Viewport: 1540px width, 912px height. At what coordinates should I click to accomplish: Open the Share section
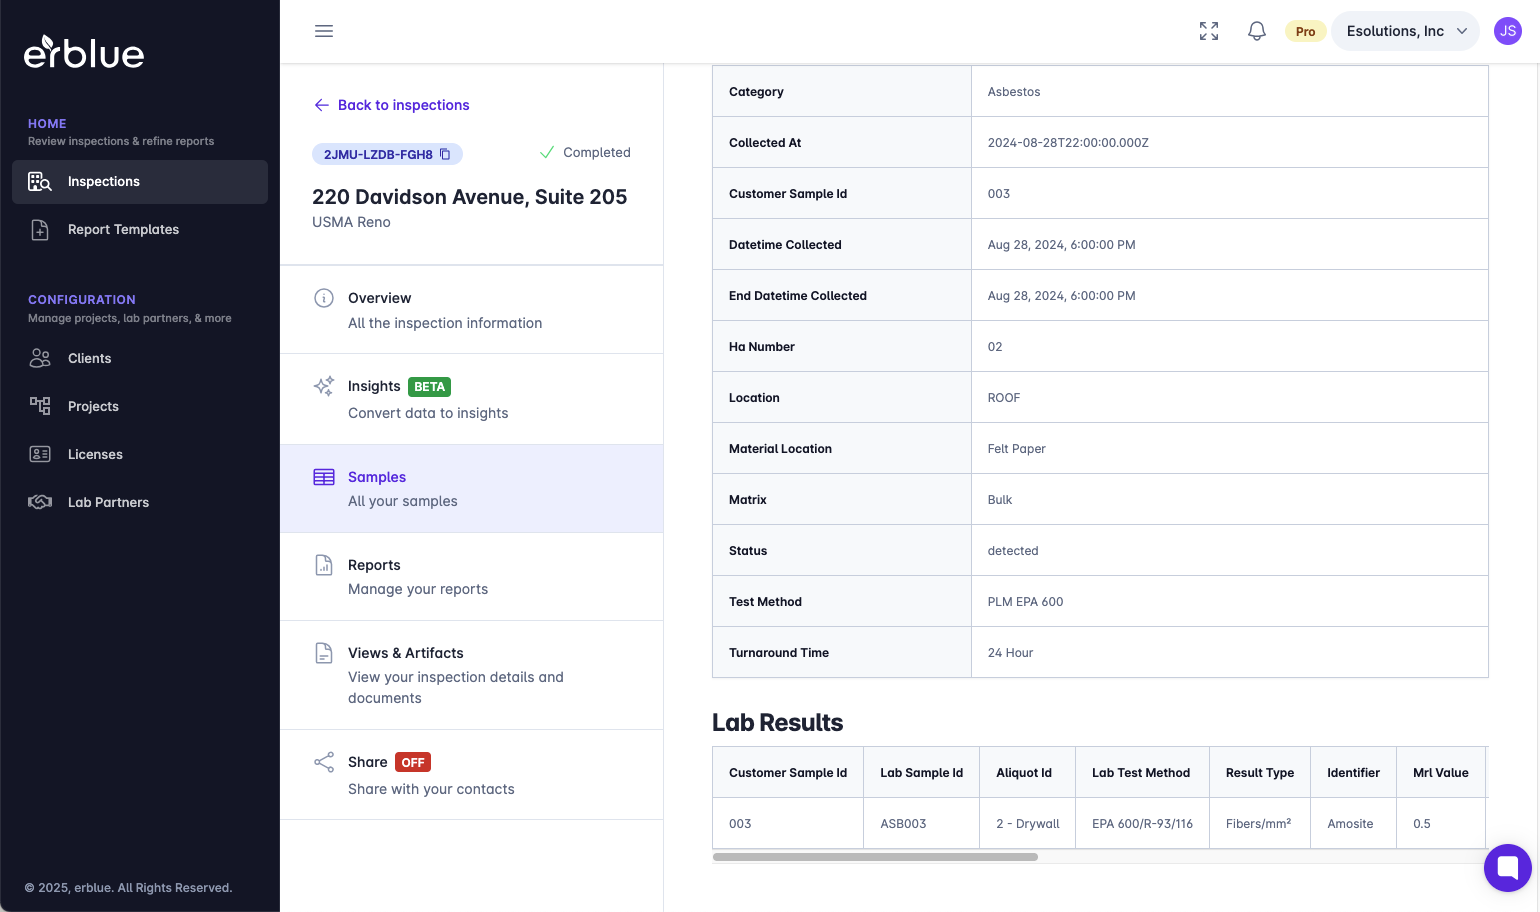pyautogui.click(x=472, y=775)
